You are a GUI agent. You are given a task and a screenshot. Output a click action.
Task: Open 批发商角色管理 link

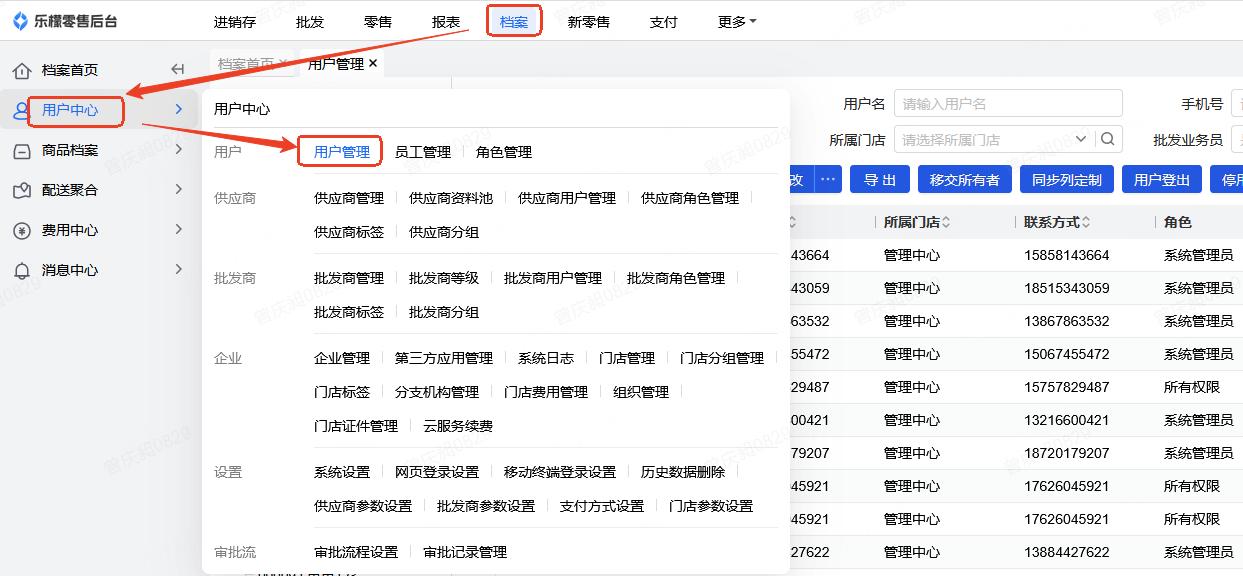click(676, 278)
